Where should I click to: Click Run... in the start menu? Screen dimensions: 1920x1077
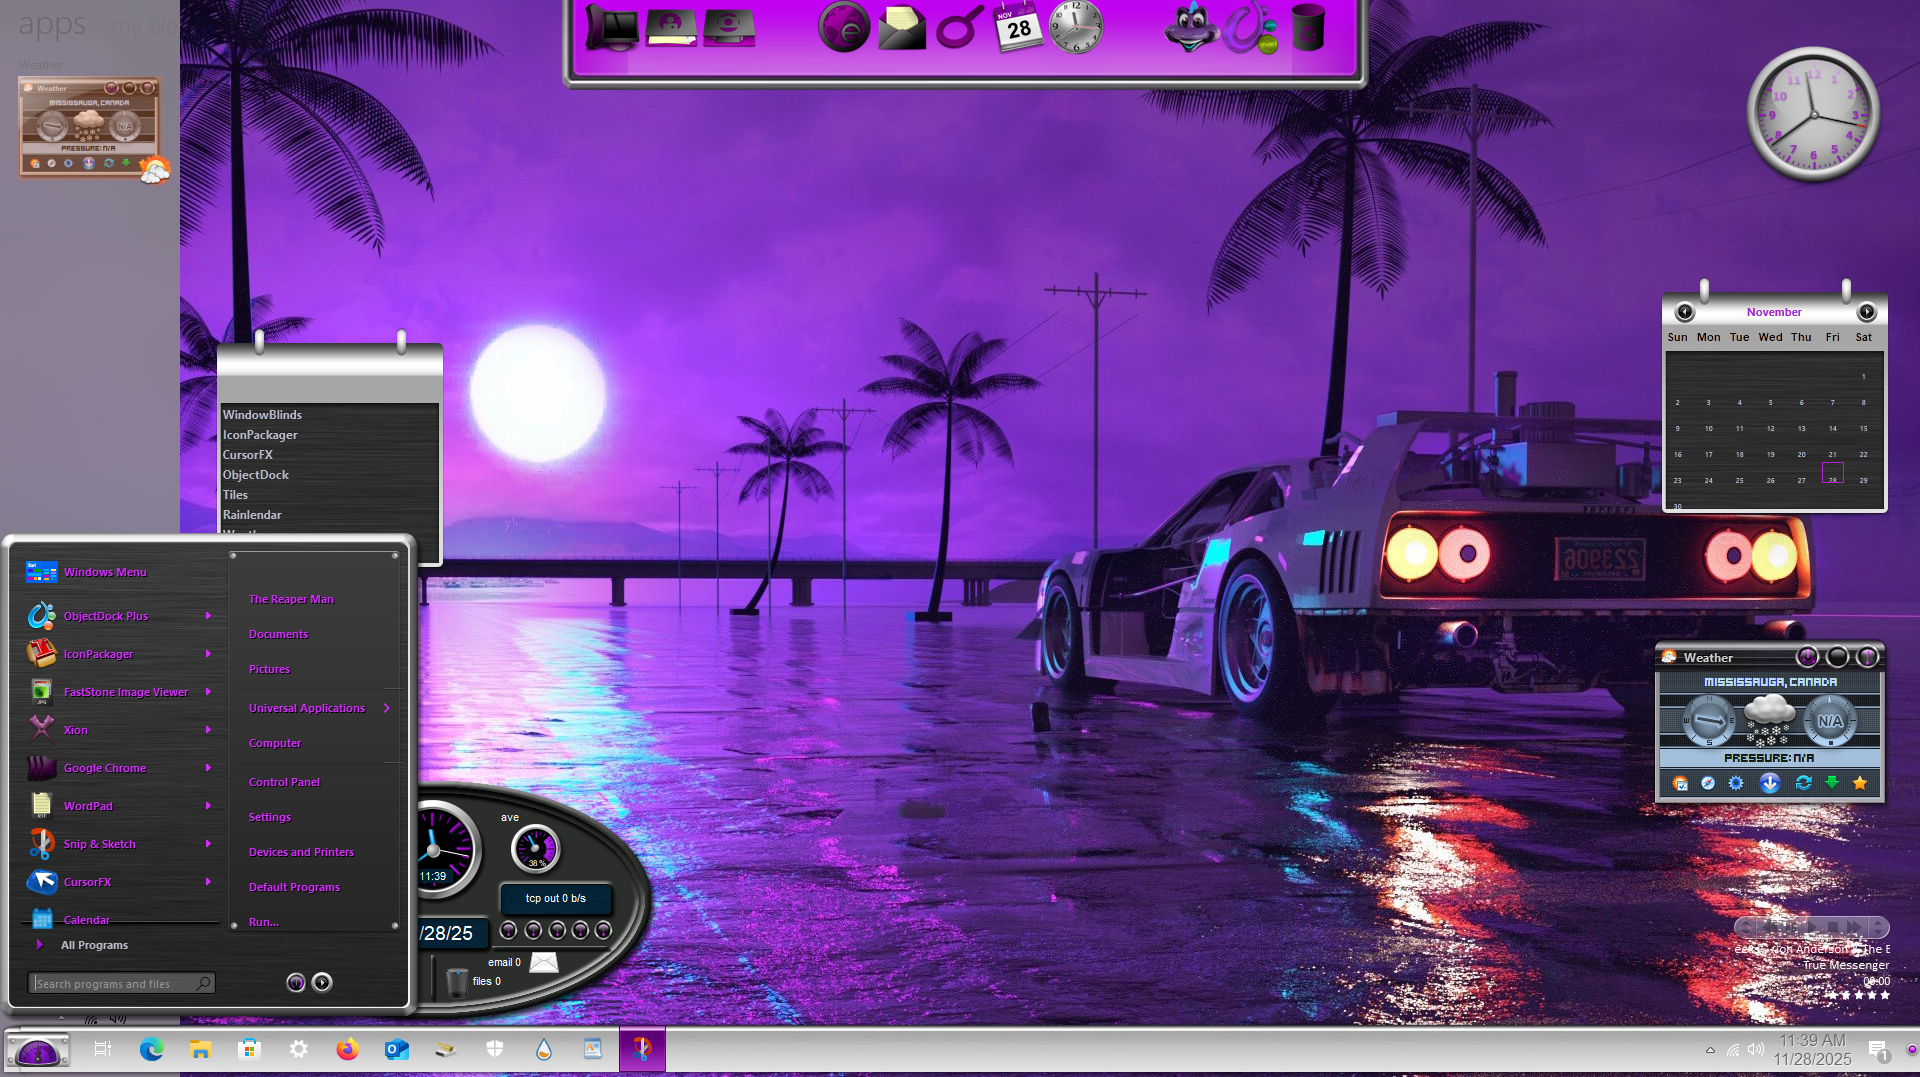coord(263,922)
